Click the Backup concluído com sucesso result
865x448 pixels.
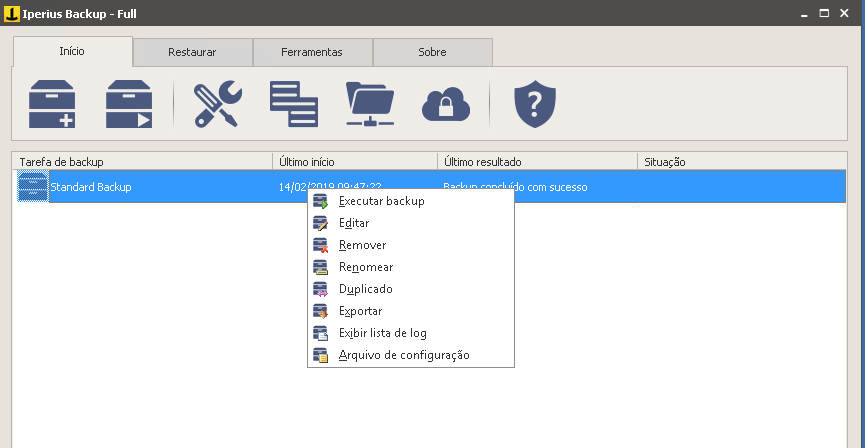pyautogui.click(x=515, y=187)
